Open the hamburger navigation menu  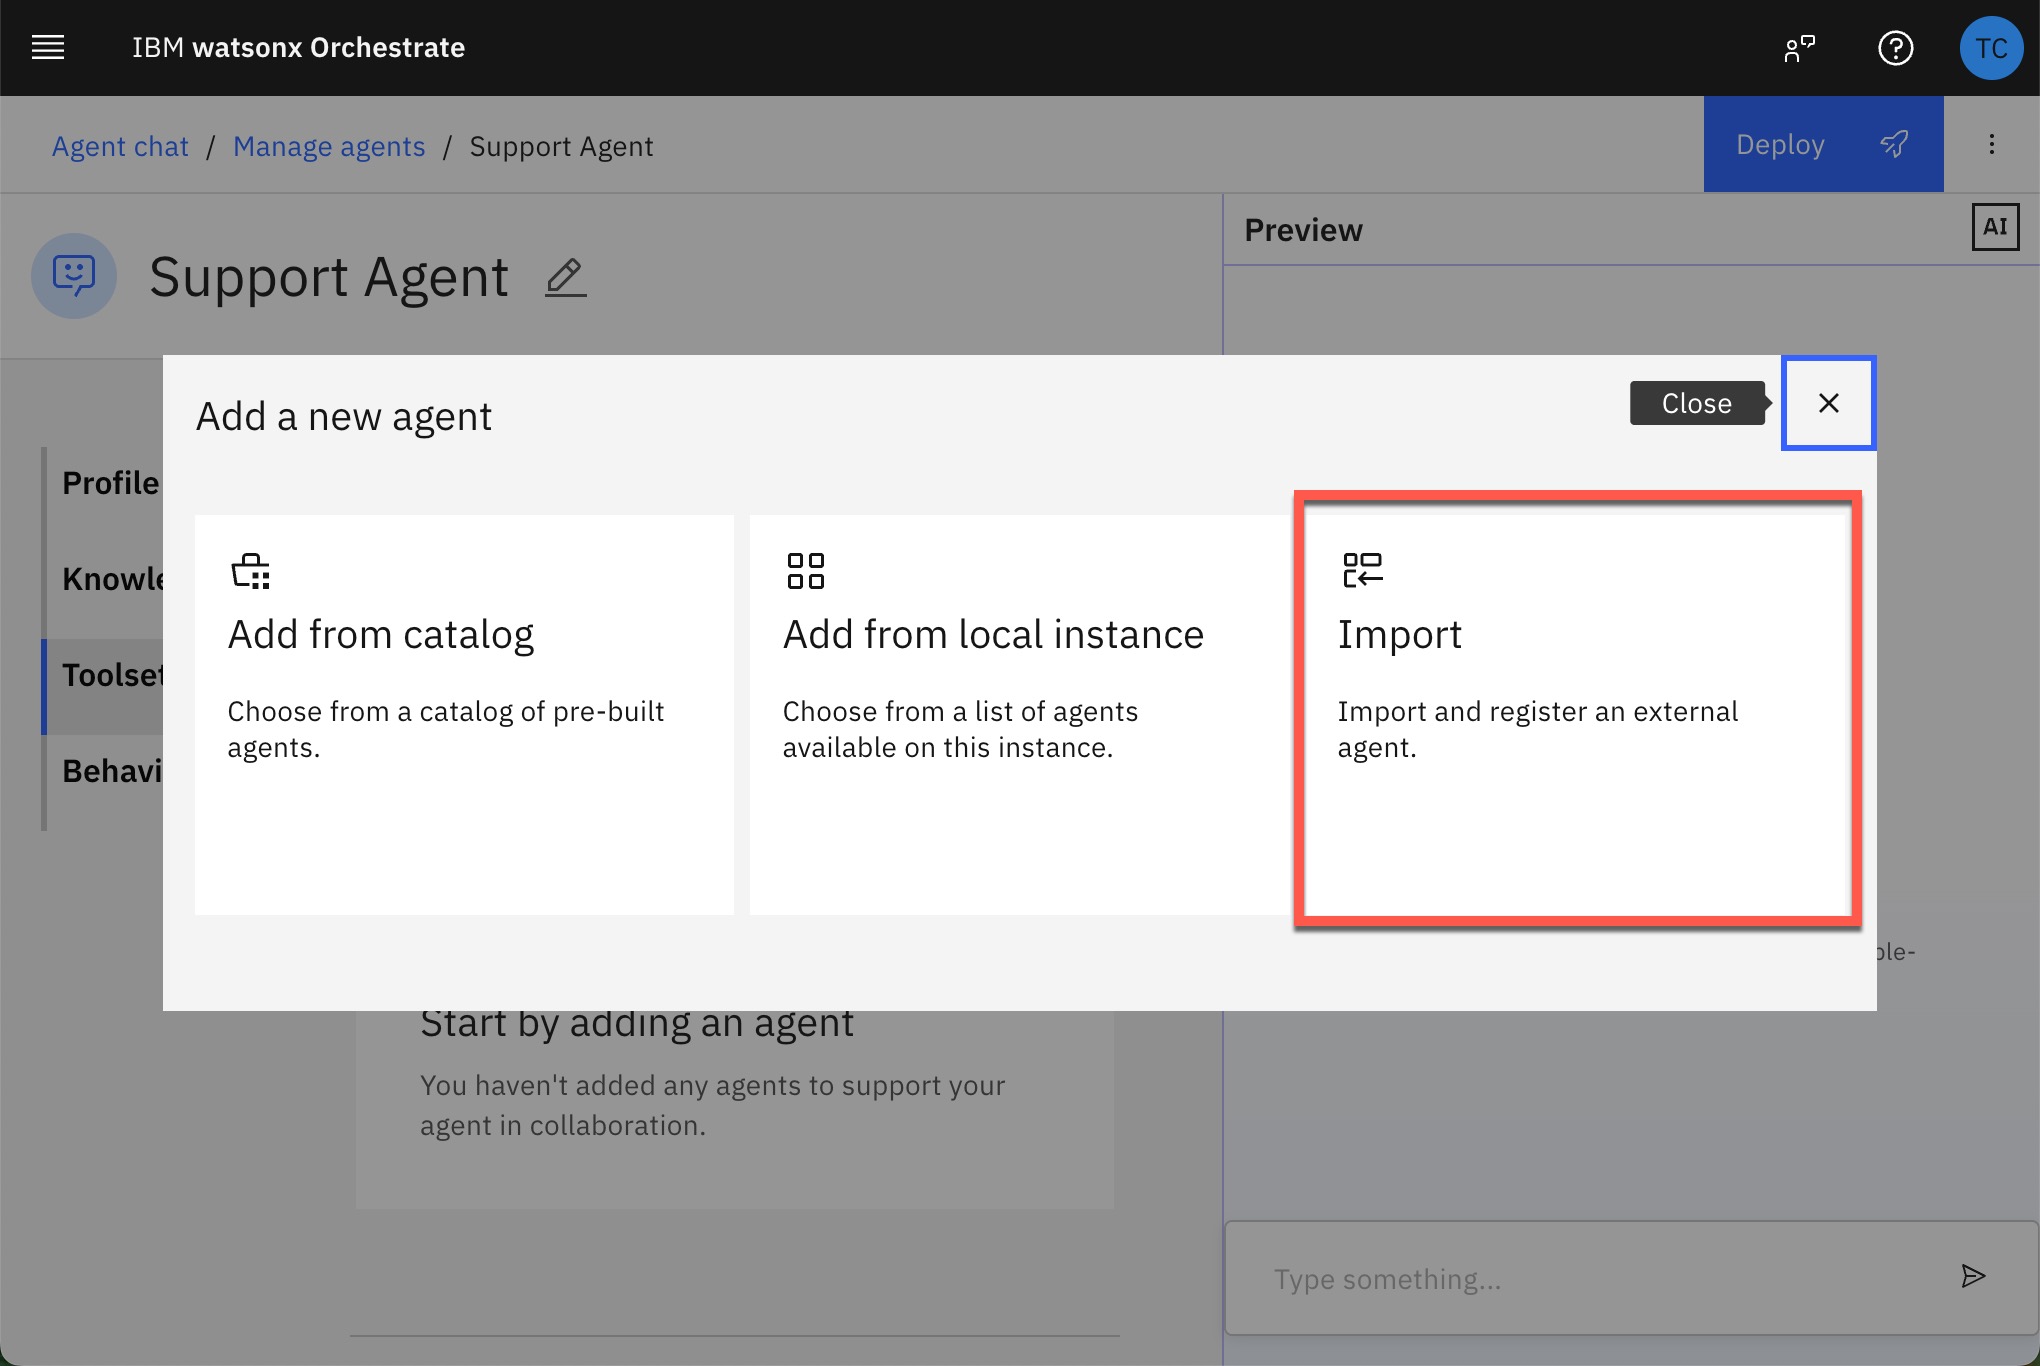(x=47, y=47)
